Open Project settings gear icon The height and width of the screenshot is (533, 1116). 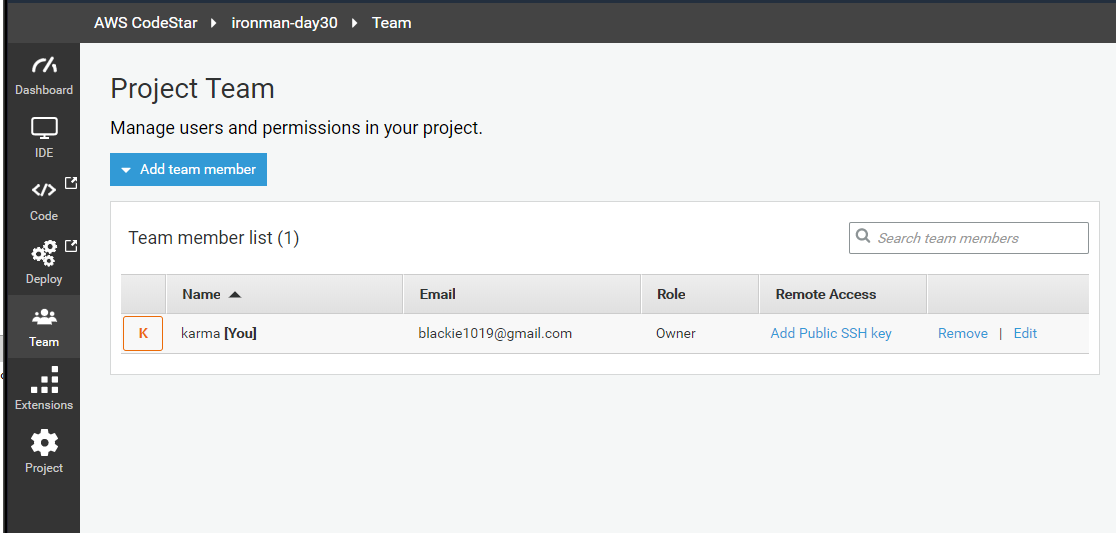click(x=44, y=443)
